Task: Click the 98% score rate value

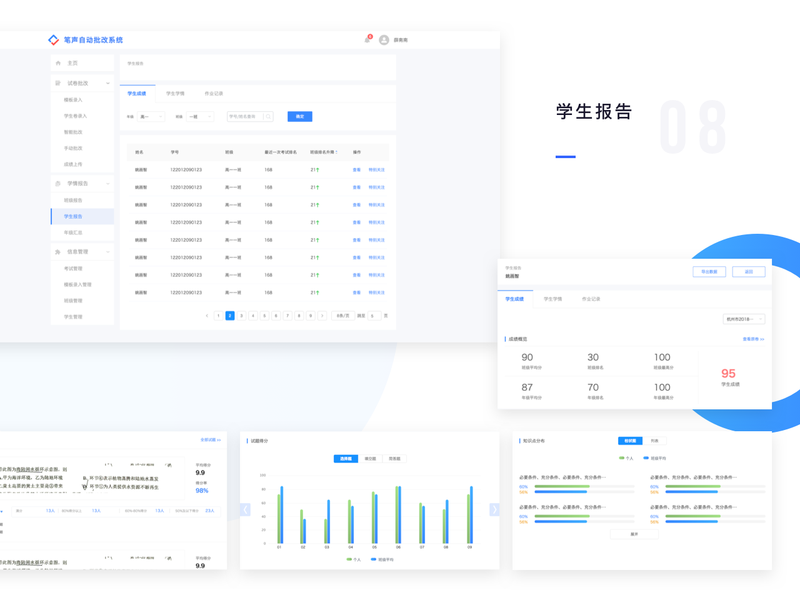Action: pos(202,491)
